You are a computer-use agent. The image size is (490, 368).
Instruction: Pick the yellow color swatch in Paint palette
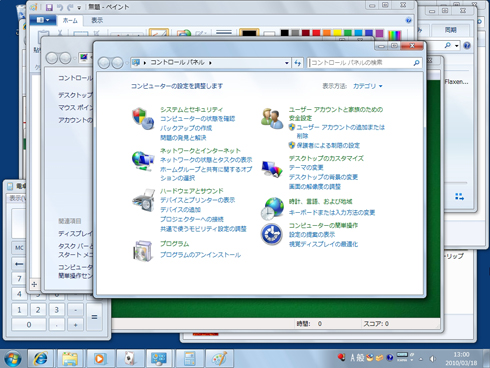[337, 33]
